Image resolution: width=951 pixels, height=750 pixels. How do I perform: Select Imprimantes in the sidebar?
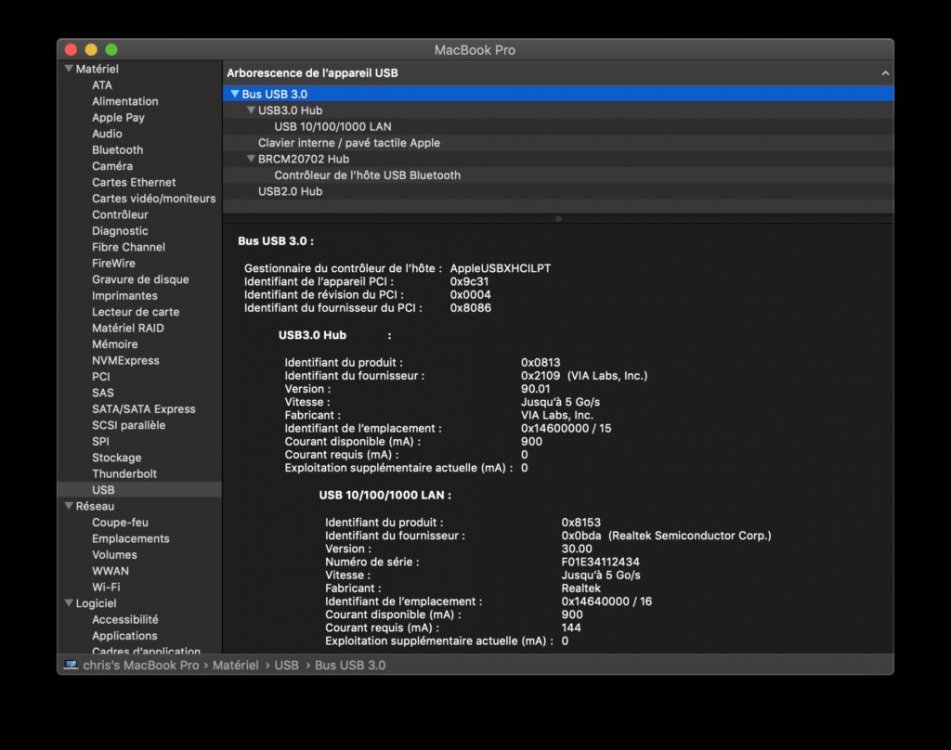click(124, 295)
